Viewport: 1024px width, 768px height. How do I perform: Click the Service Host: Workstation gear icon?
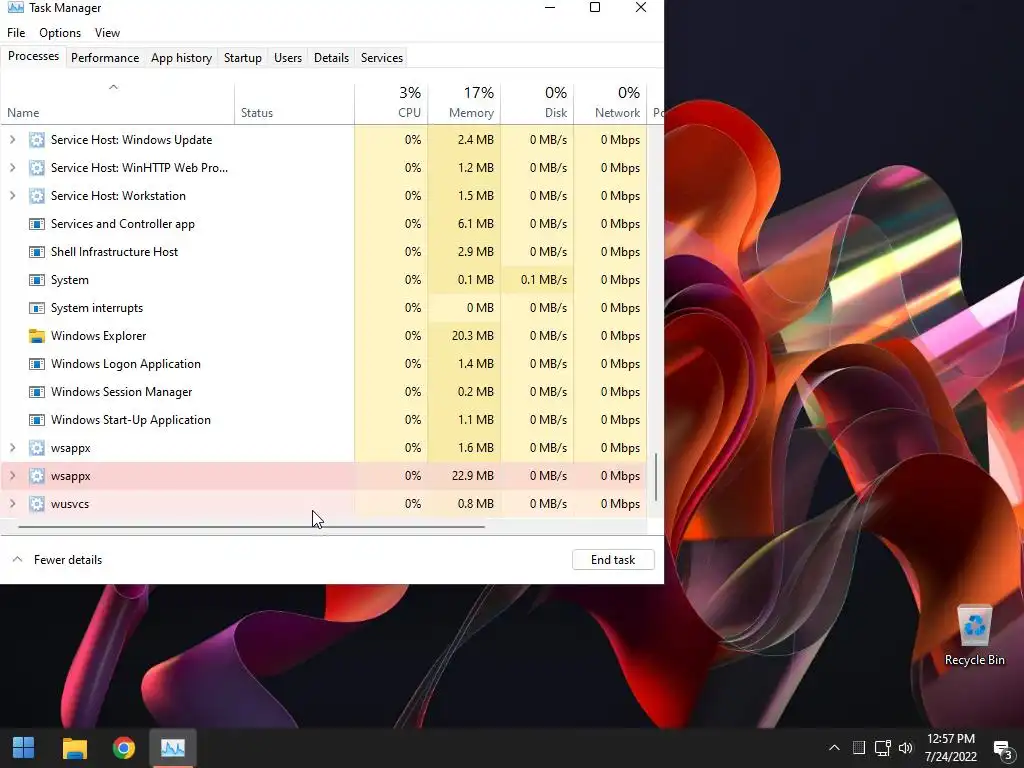click(x=37, y=196)
